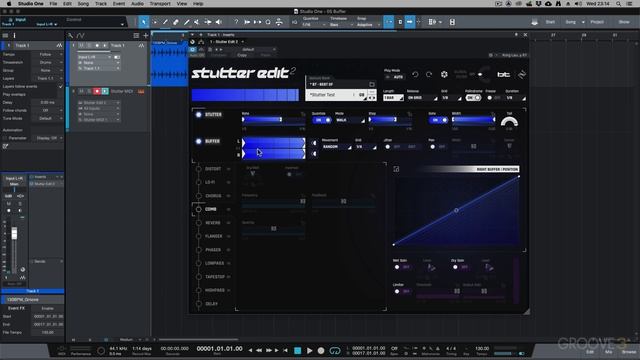Open macOS Spotlight search

coord(619,4)
